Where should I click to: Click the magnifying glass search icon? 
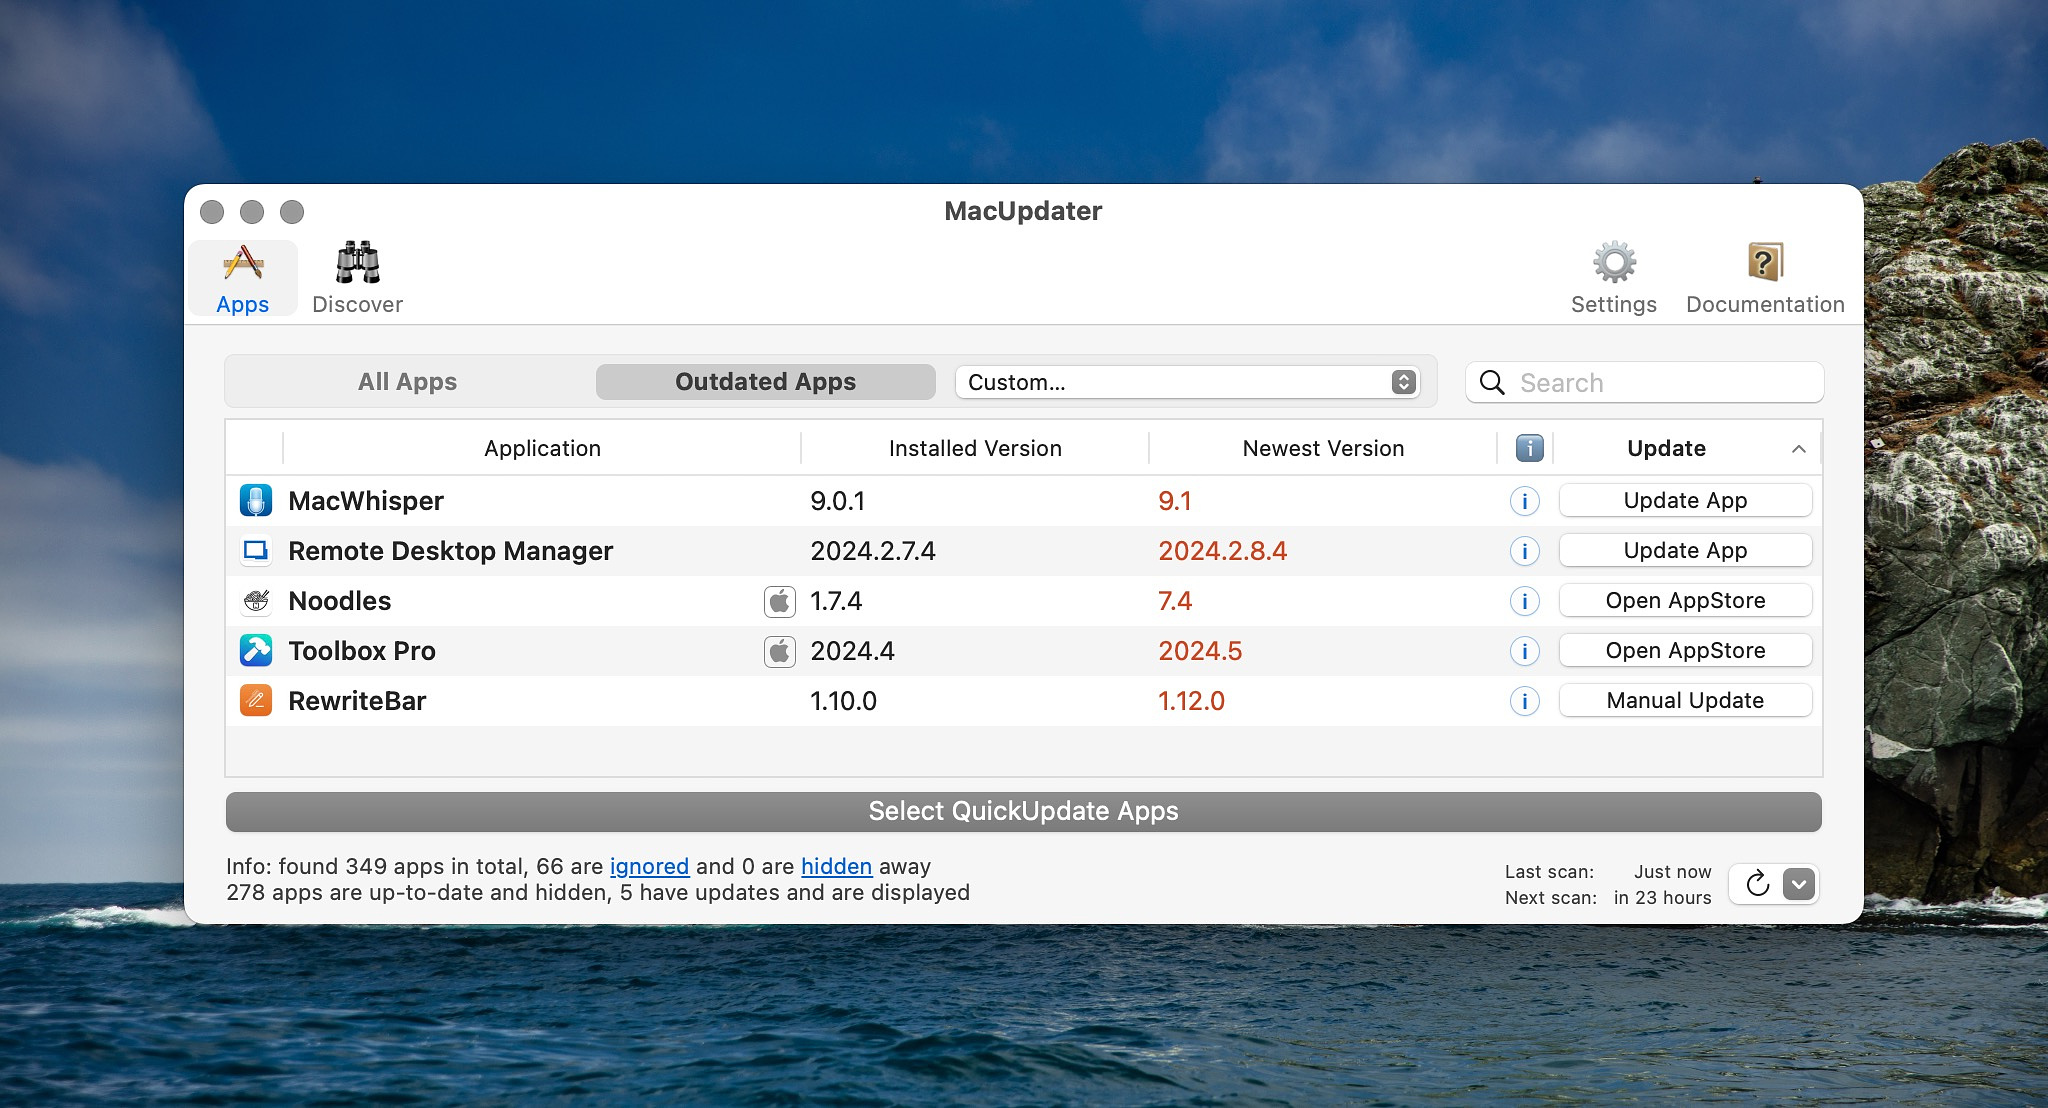click(x=1492, y=383)
